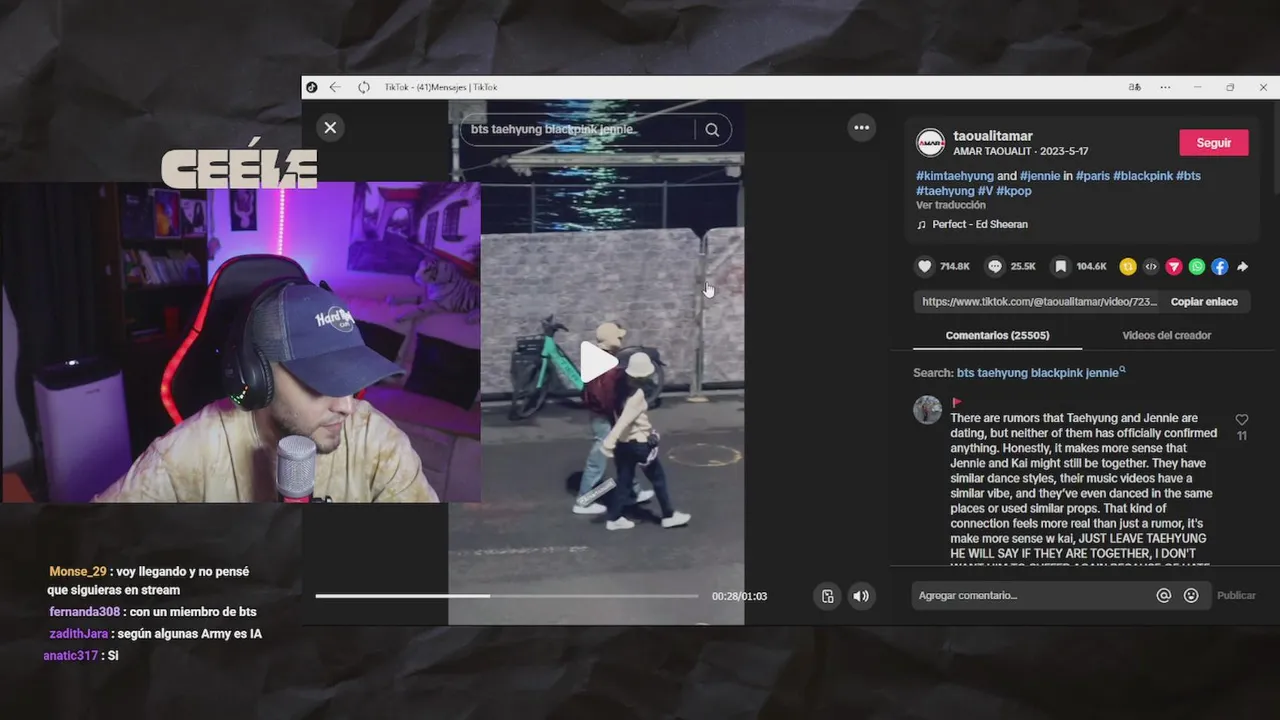Click the #blackpink hashtag

click(1143, 175)
